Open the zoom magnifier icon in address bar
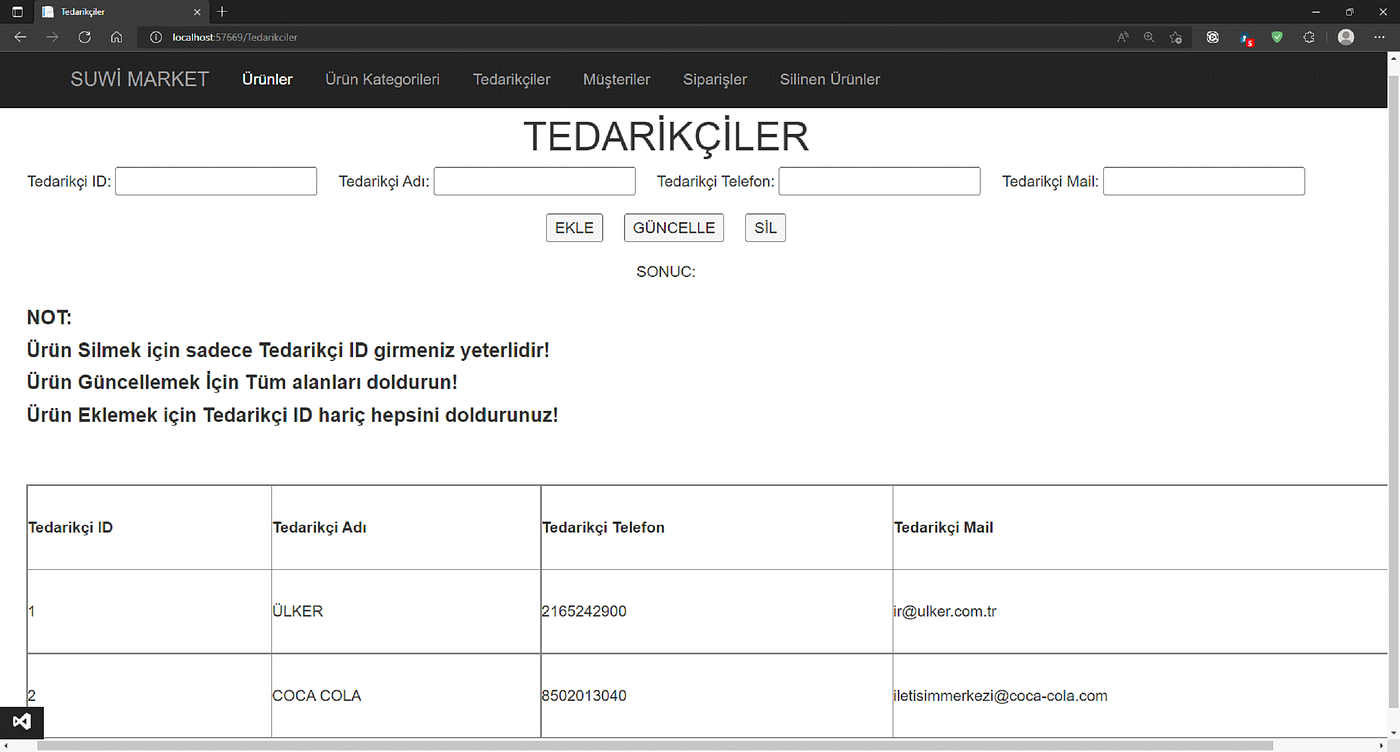 [1149, 37]
